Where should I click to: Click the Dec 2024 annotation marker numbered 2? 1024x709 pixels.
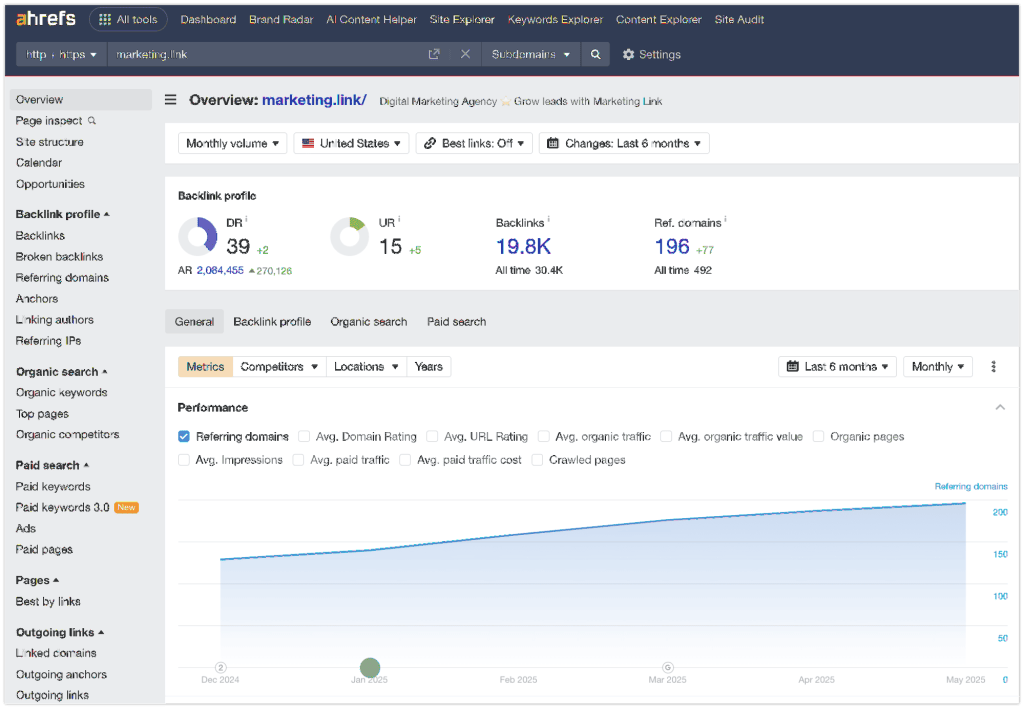[221, 667]
